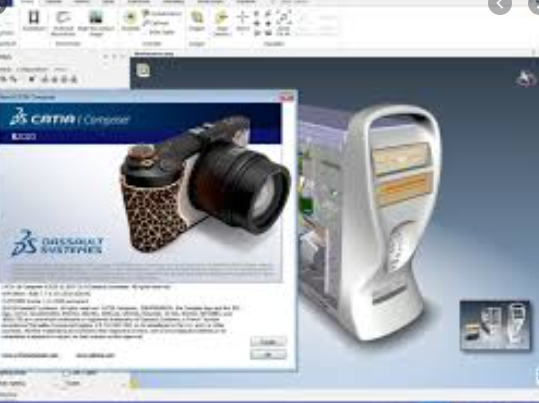Click the large crosshair icon in the ribbon

coord(243,17)
